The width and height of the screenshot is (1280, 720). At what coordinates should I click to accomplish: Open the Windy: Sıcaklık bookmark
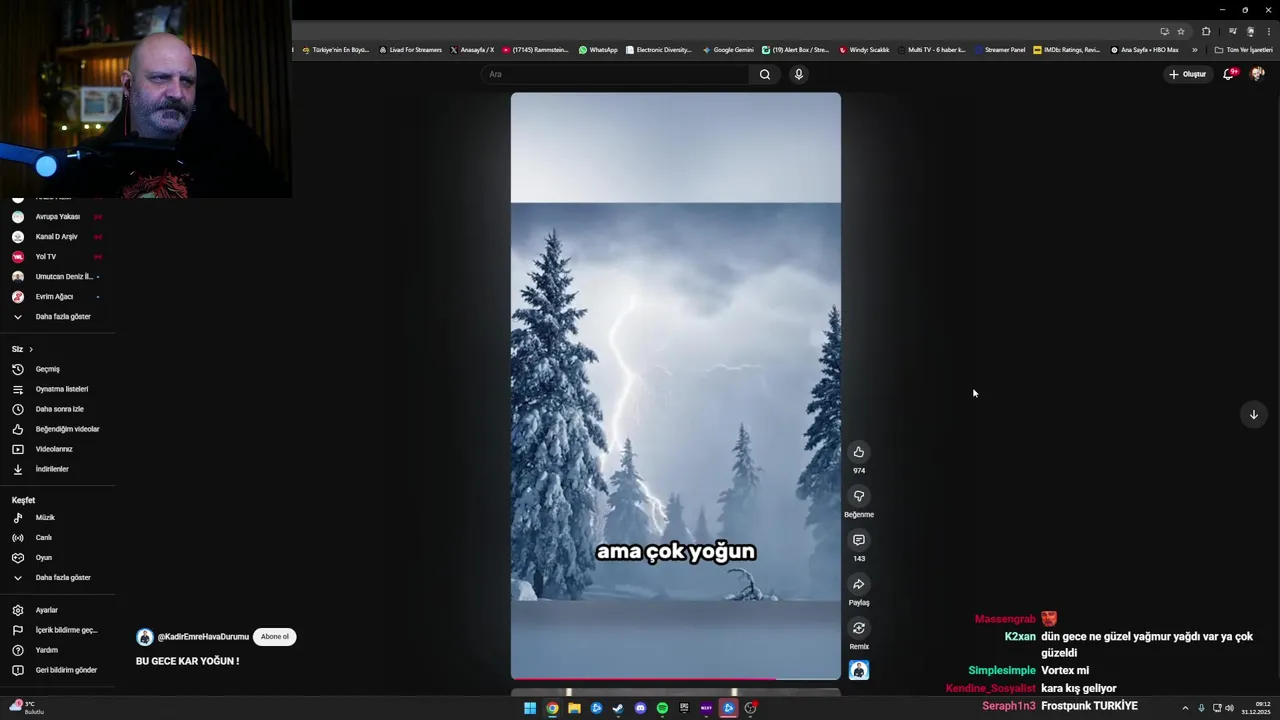click(x=865, y=50)
